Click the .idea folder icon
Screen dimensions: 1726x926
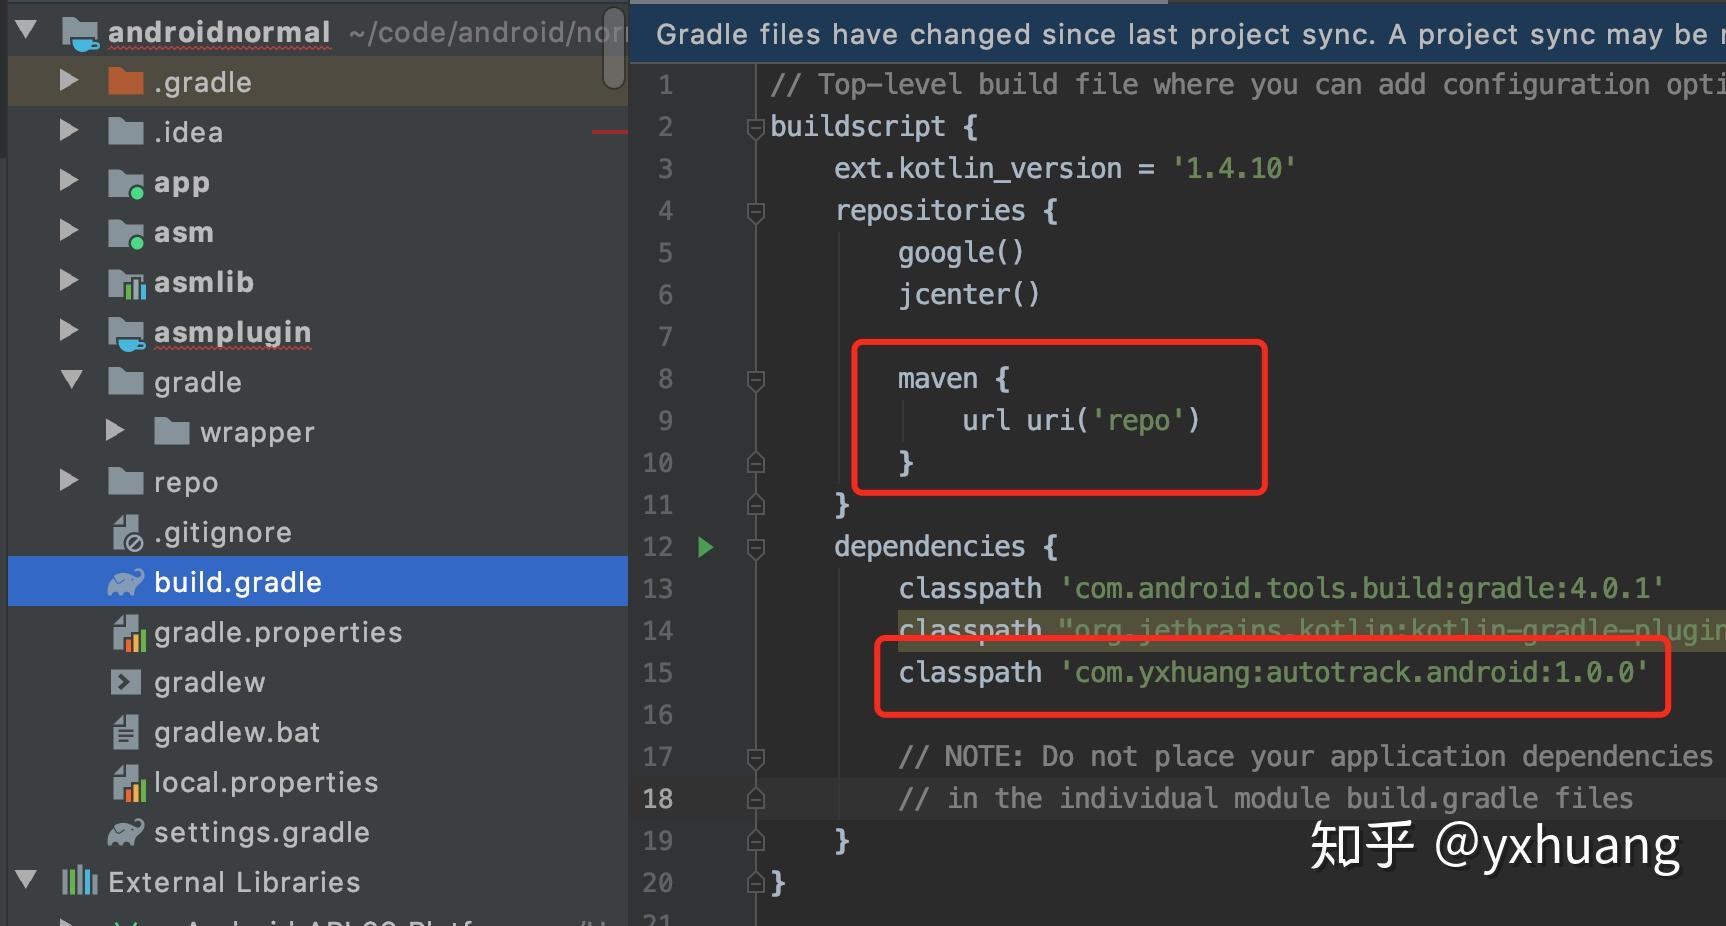(x=126, y=131)
